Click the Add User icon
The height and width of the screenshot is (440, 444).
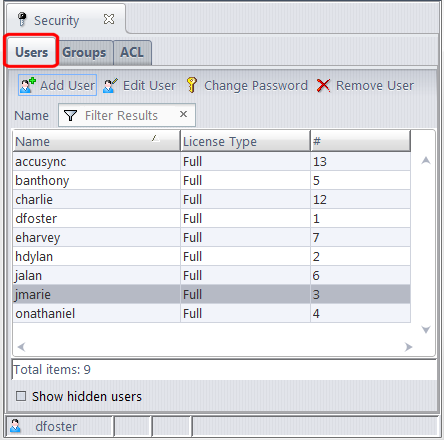28,85
